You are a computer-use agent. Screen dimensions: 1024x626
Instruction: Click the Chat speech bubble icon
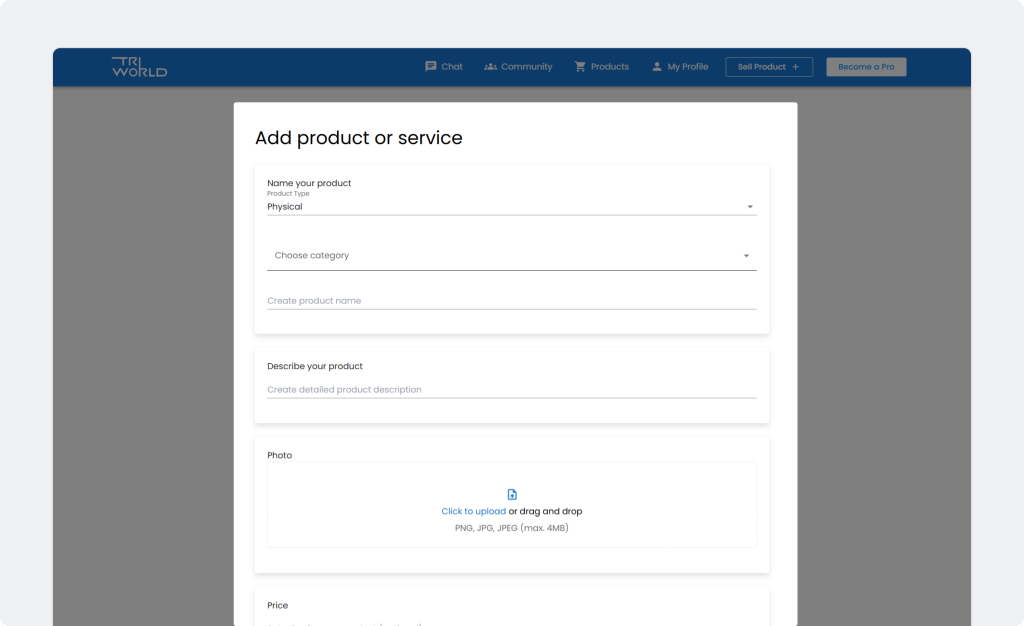(x=429, y=66)
